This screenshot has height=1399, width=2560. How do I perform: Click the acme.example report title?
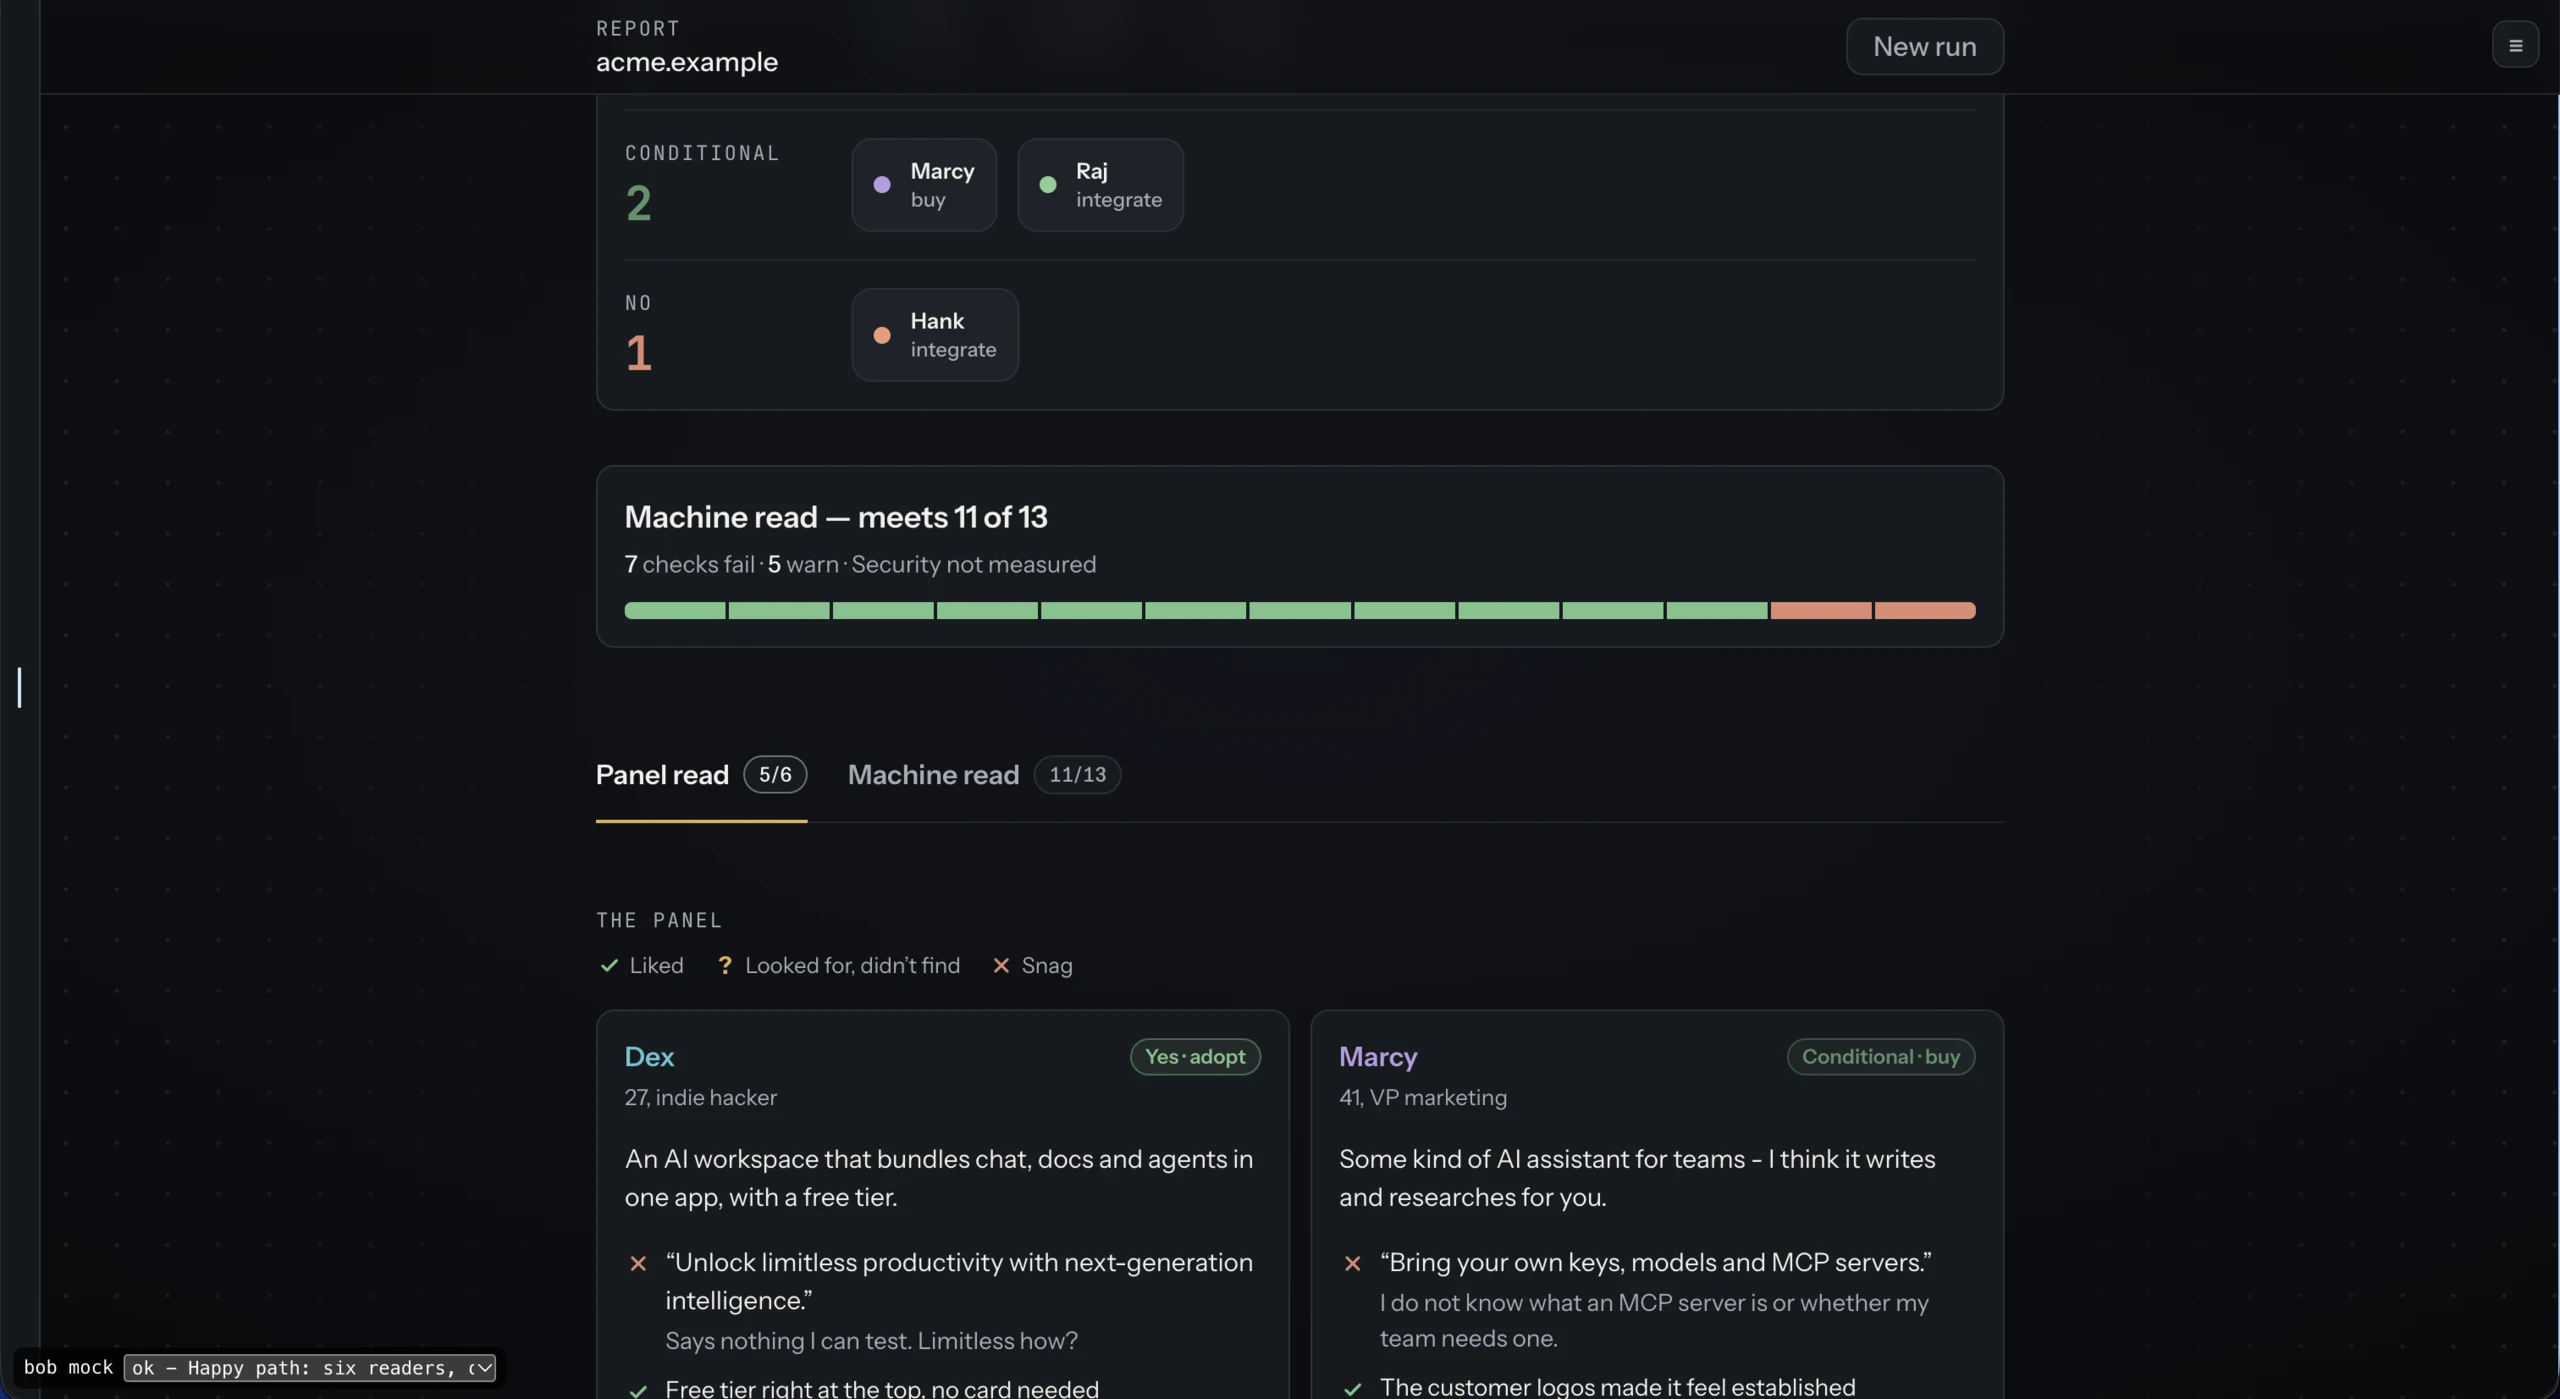click(x=687, y=62)
